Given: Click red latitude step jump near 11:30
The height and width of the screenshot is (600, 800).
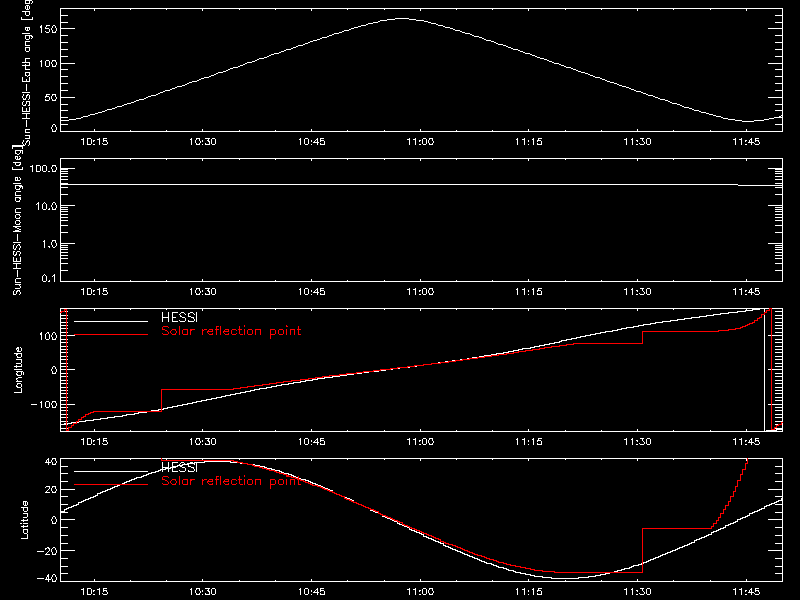Looking at the screenshot, I should pos(642,551).
